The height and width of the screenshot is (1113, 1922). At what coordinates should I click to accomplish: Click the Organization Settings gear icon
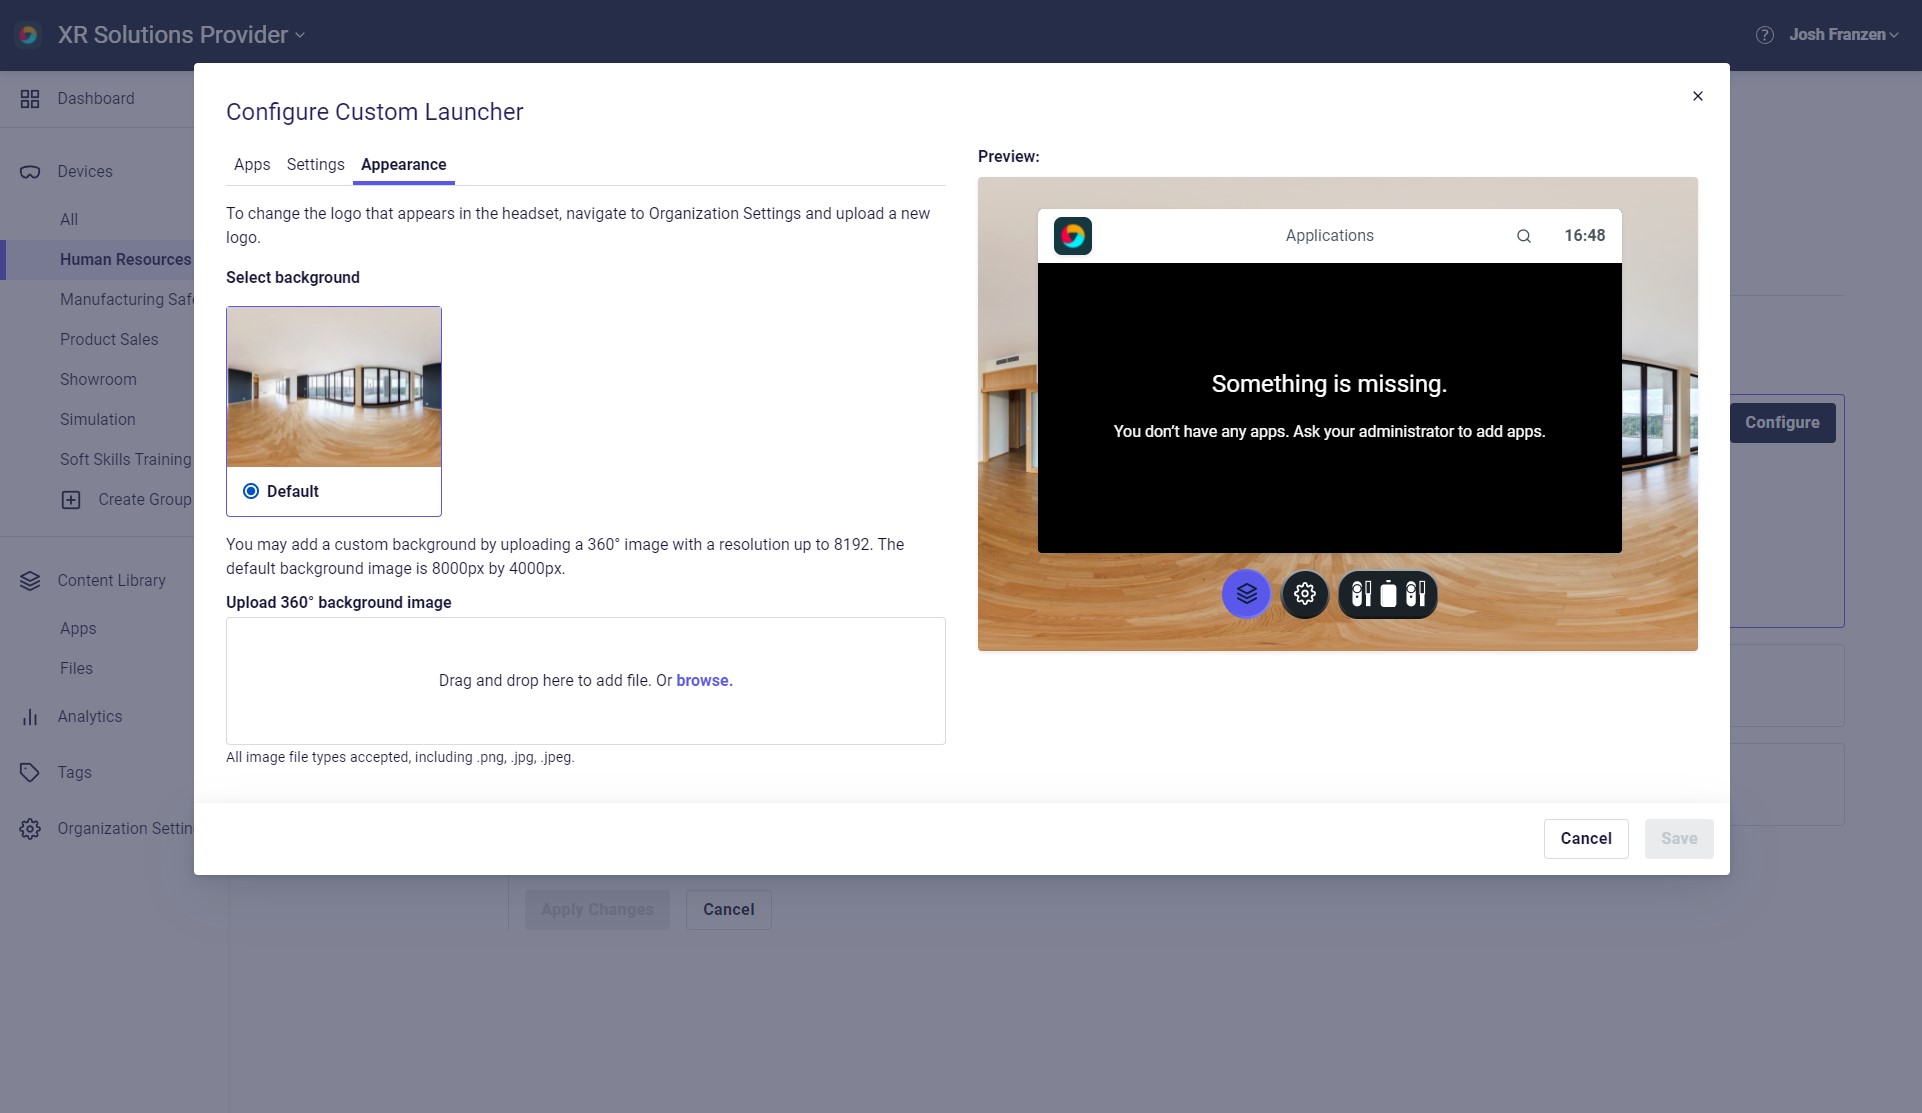tap(30, 829)
